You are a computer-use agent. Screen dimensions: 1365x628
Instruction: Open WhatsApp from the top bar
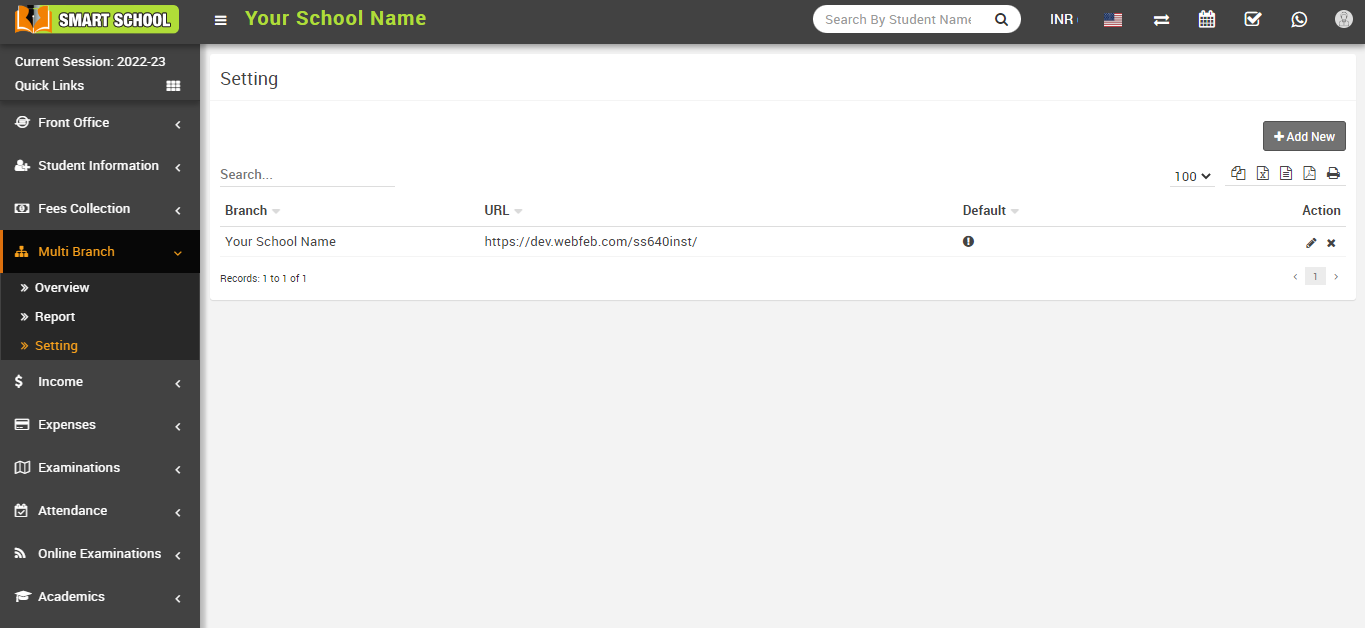tap(1299, 20)
